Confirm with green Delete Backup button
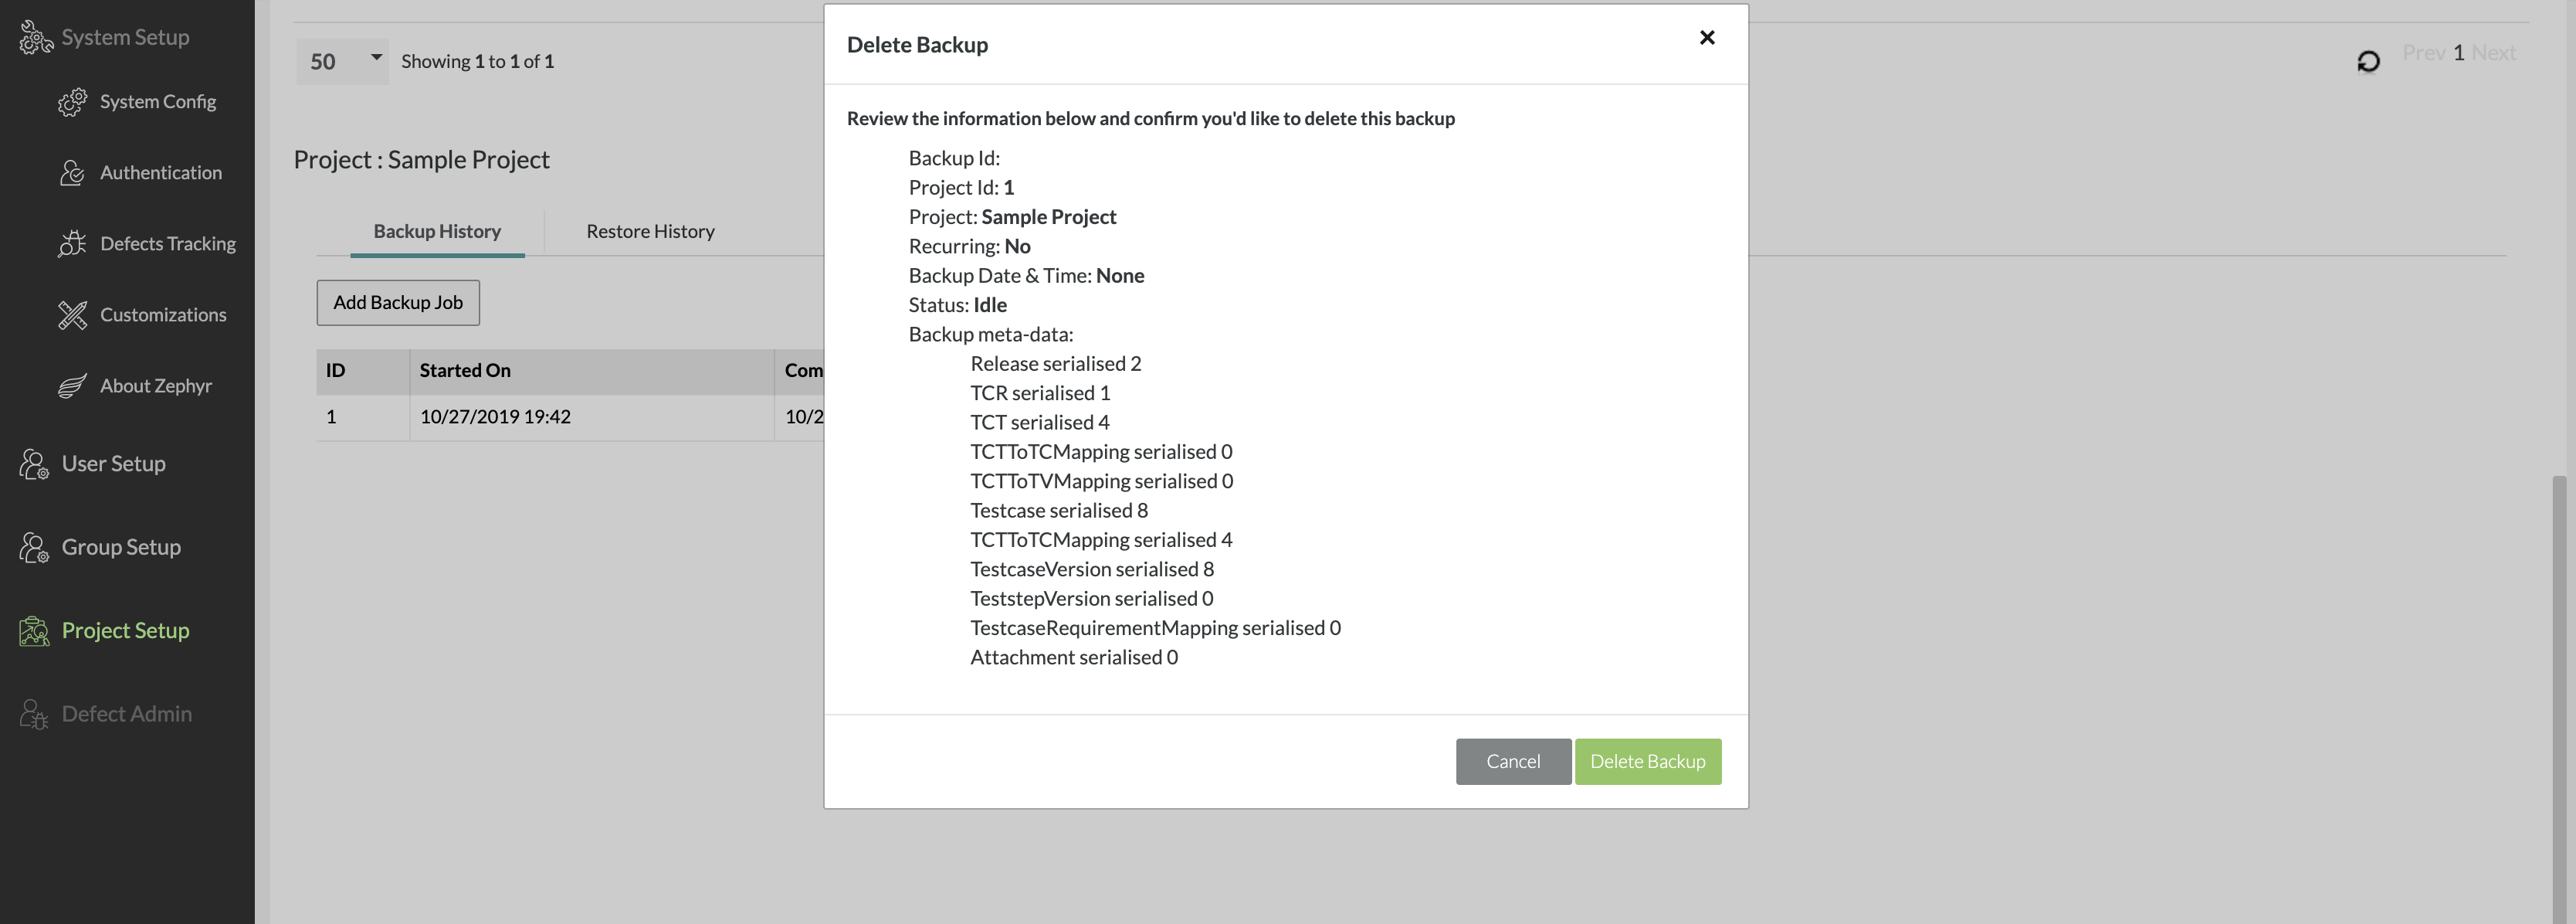The width and height of the screenshot is (2576, 924). [1647, 761]
